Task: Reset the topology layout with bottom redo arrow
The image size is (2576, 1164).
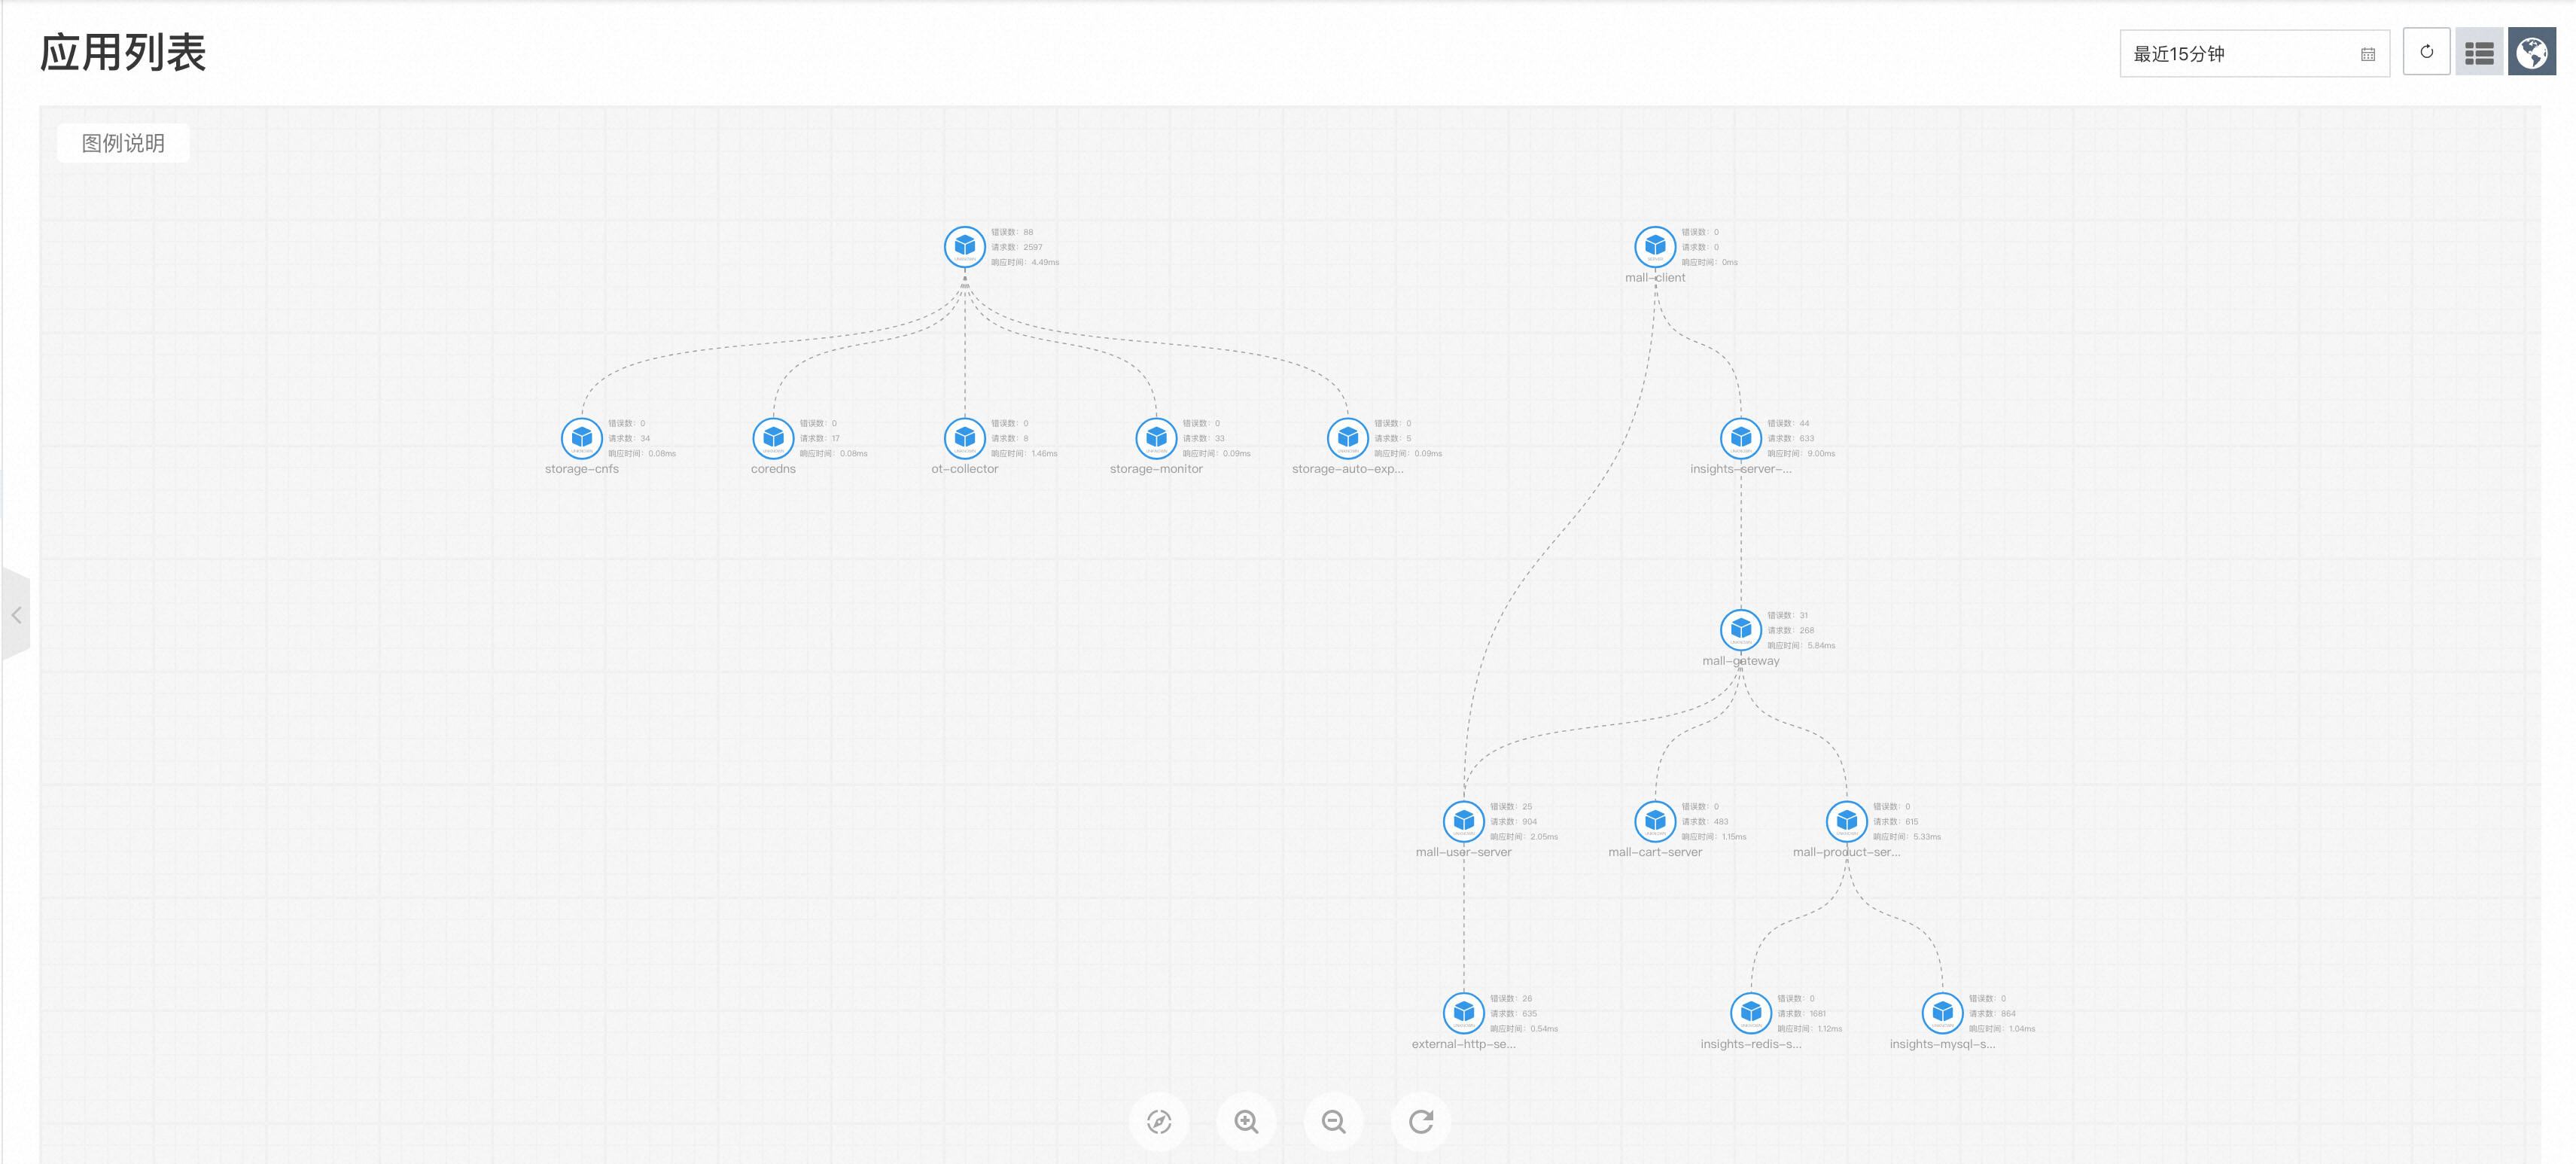Action: [x=1420, y=1121]
